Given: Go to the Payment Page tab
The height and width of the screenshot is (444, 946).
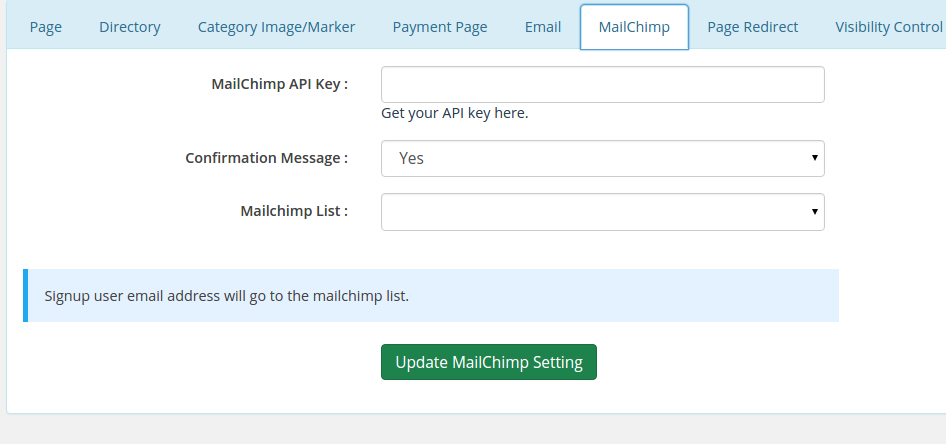Looking at the screenshot, I should click(x=440, y=27).
